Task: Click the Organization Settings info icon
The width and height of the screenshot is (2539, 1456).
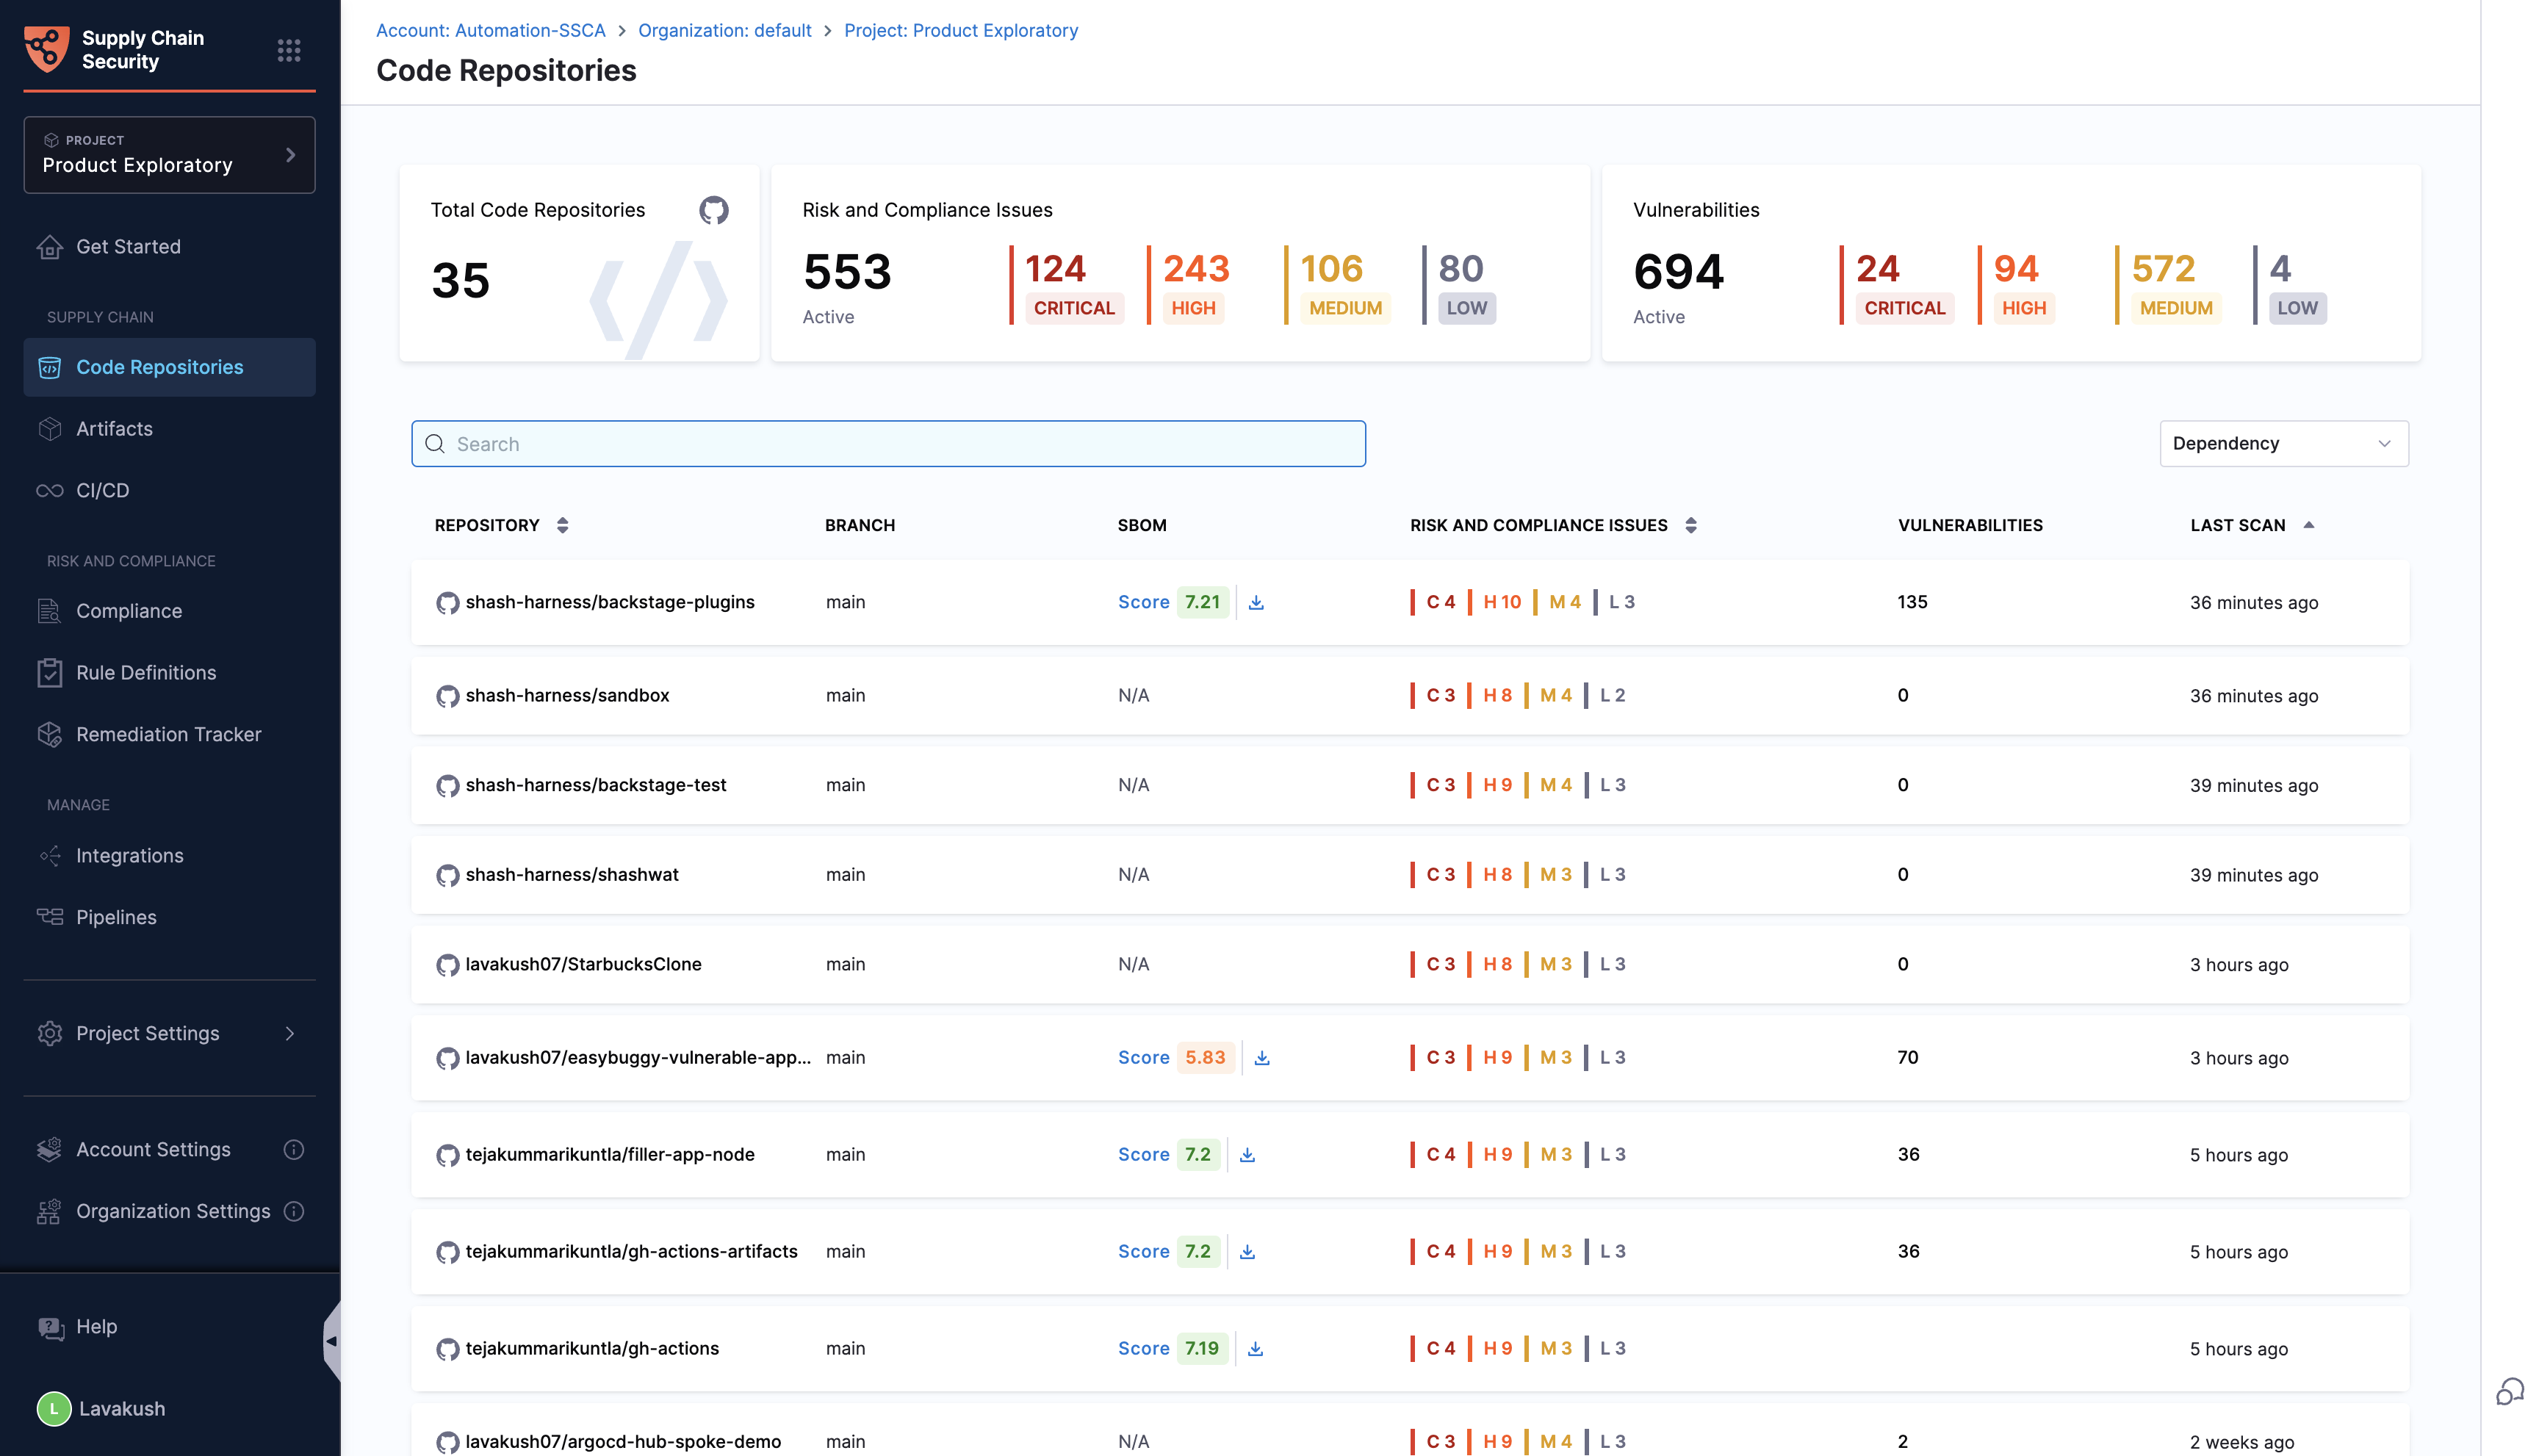Action: click(293, 1211)
